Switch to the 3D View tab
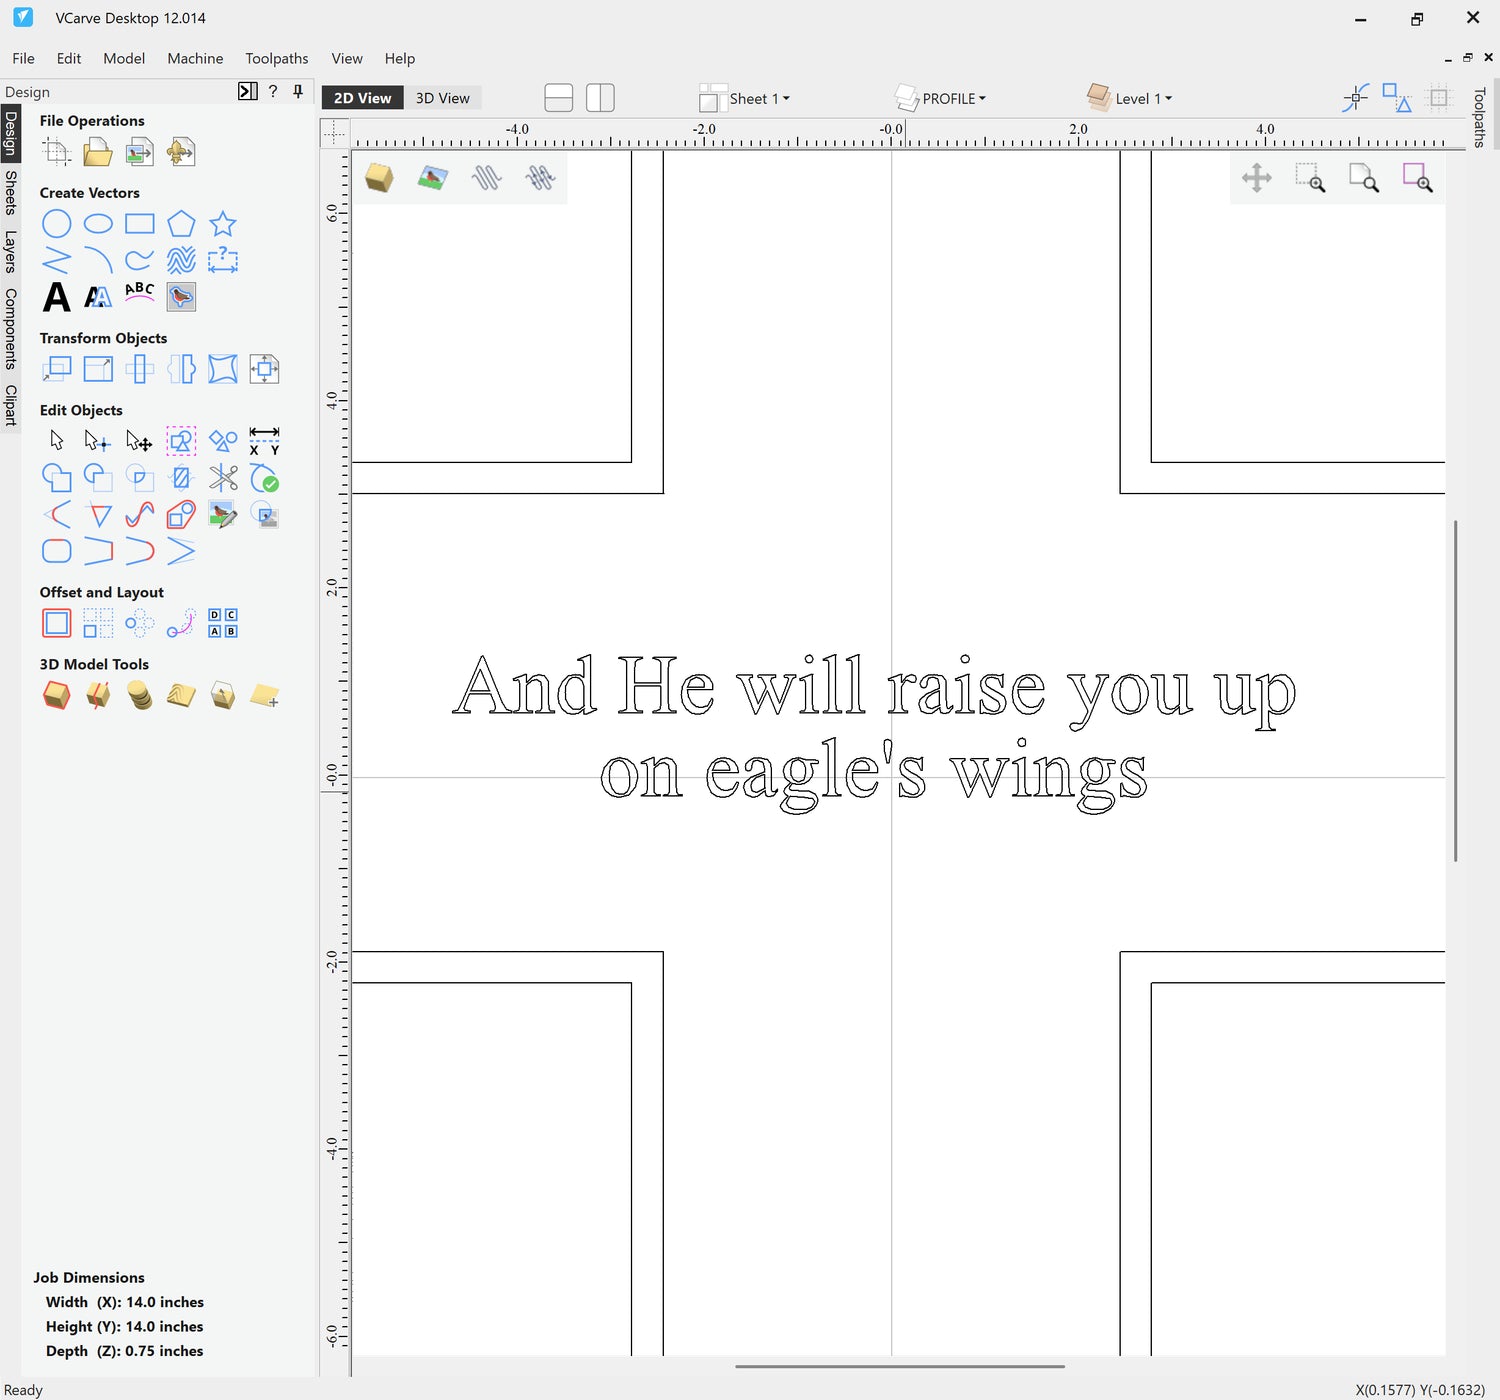 pyautogui.click(x=442, y=98)
